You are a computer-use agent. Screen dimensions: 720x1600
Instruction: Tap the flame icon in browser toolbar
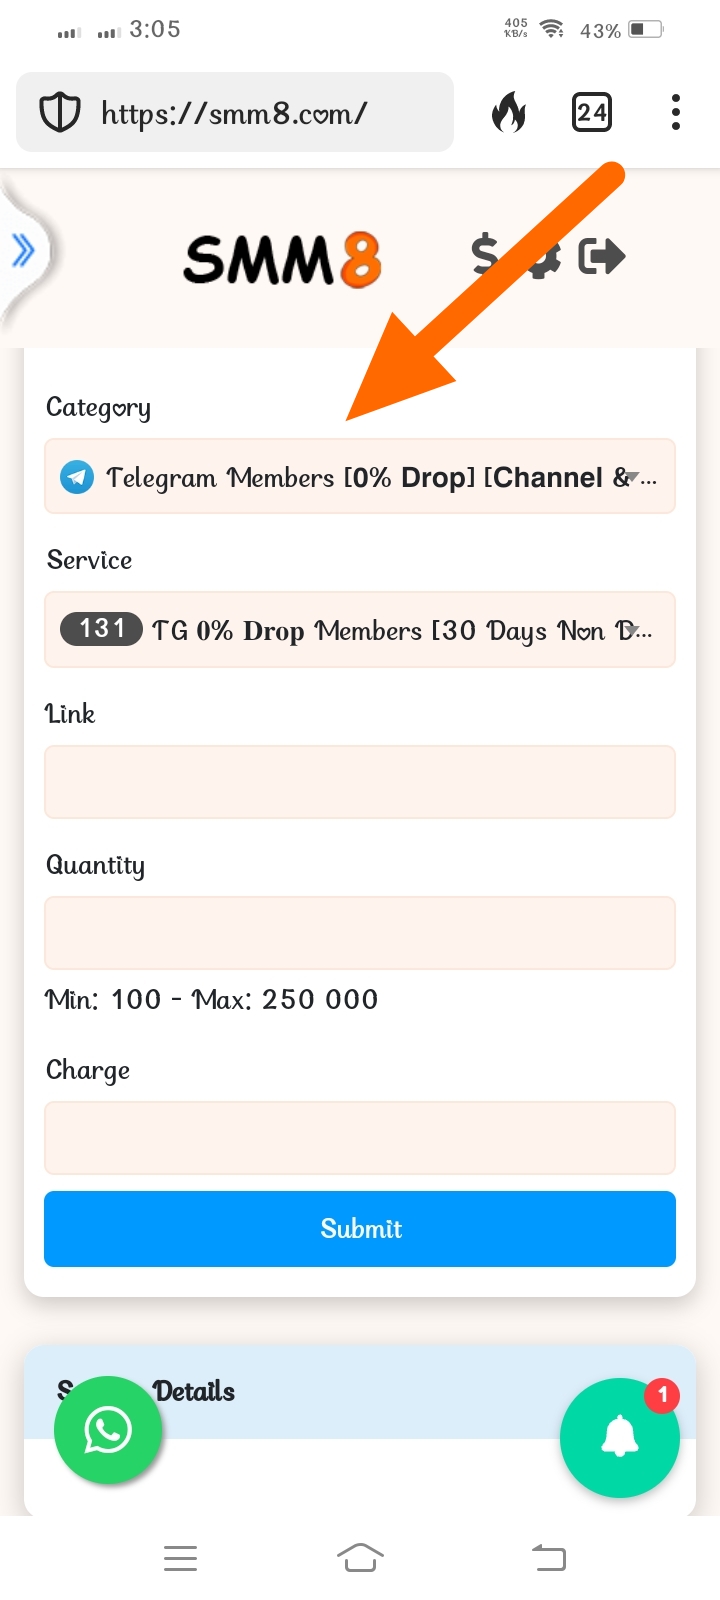(x=509, y=113)
